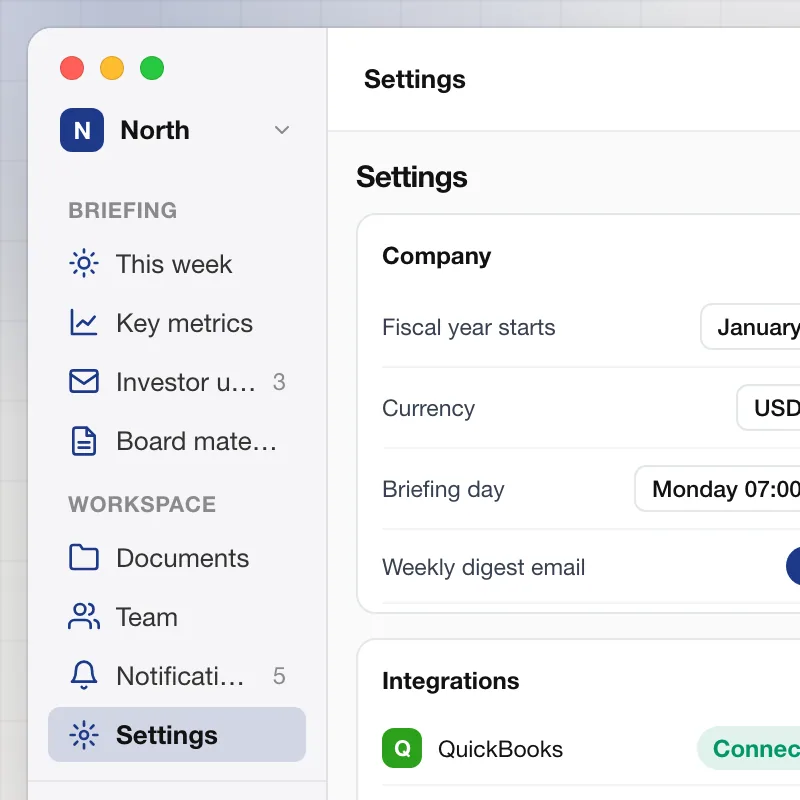Open Documents from the sidebar
Viewport: 800px width, 800px height.
pyautogui.click(x=177, y=558)
